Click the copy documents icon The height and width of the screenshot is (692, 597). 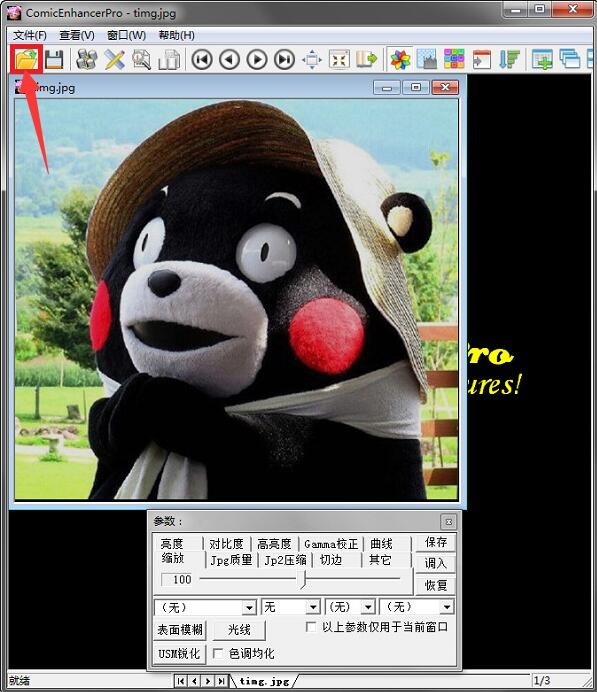click(169, 59)
